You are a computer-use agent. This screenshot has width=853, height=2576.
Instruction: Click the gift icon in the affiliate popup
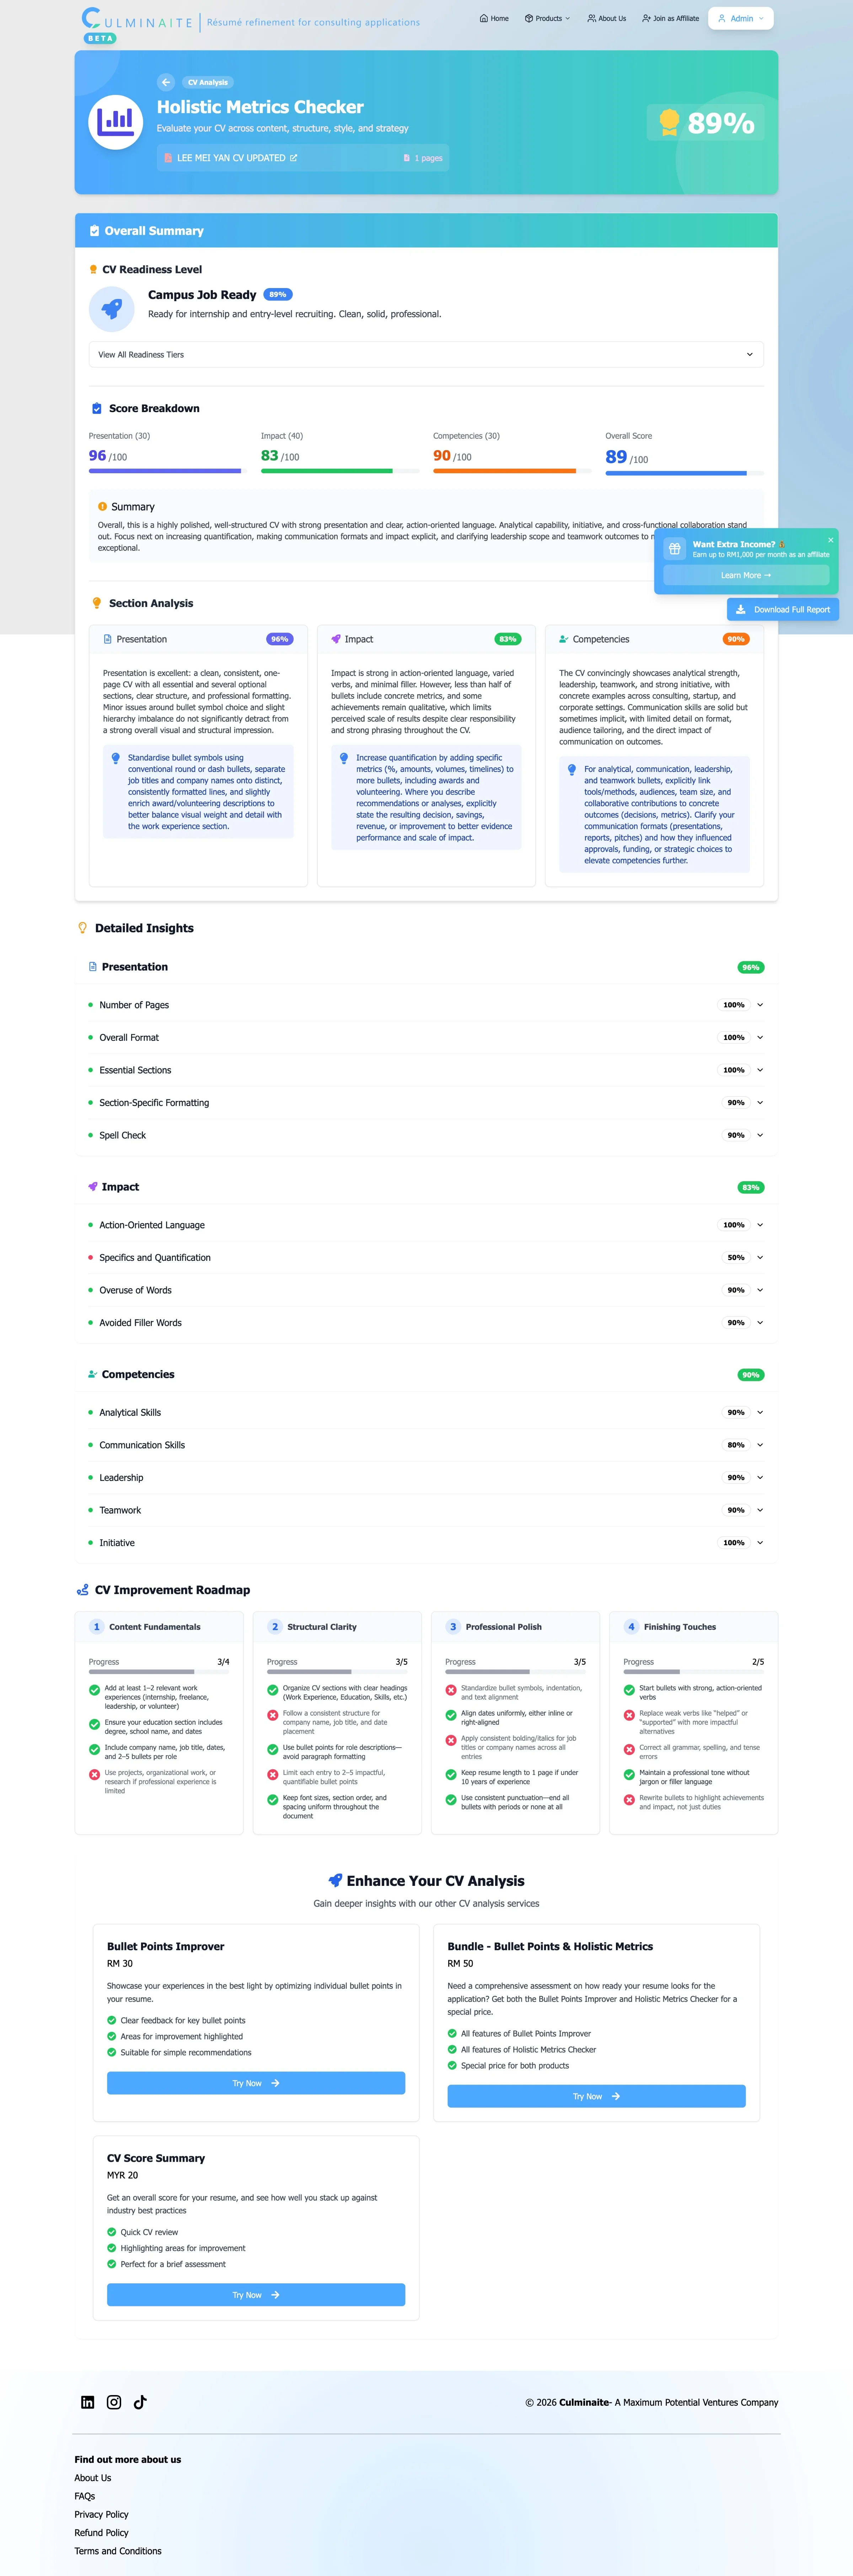[675, 549]
